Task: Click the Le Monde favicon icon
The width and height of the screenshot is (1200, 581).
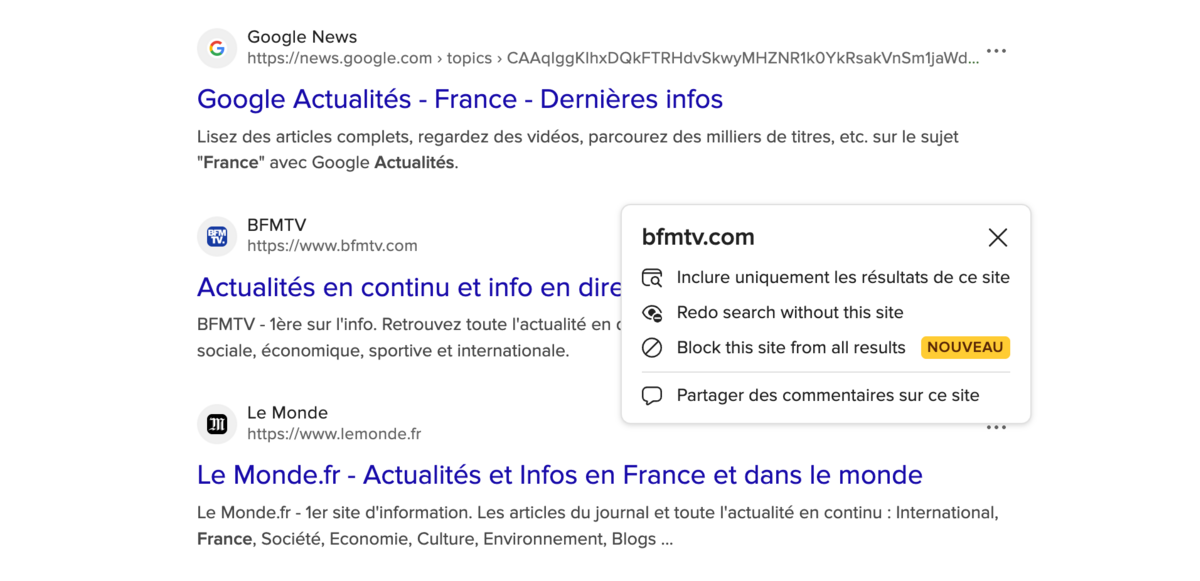Action: point(217,424)
